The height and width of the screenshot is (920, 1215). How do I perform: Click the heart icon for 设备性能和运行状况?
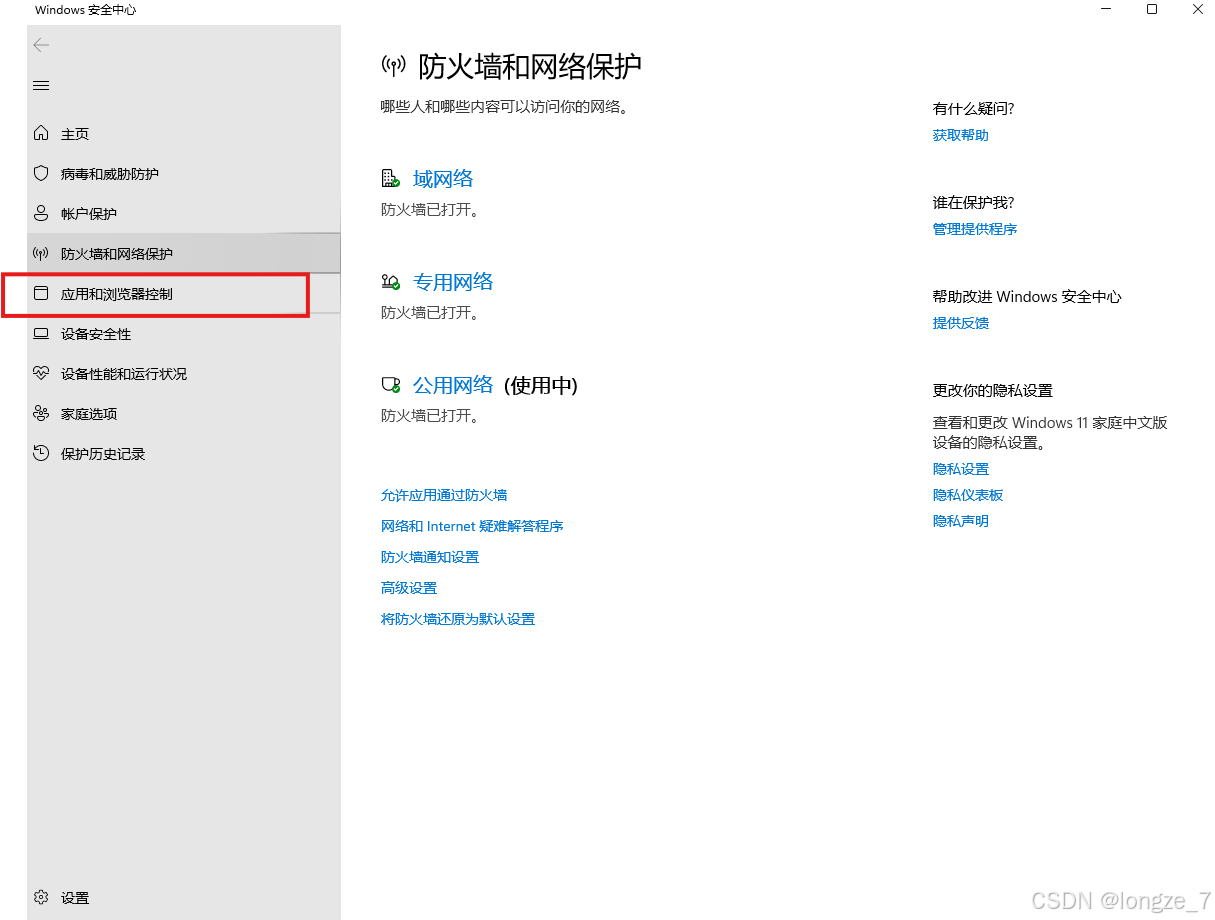point(41,373)
